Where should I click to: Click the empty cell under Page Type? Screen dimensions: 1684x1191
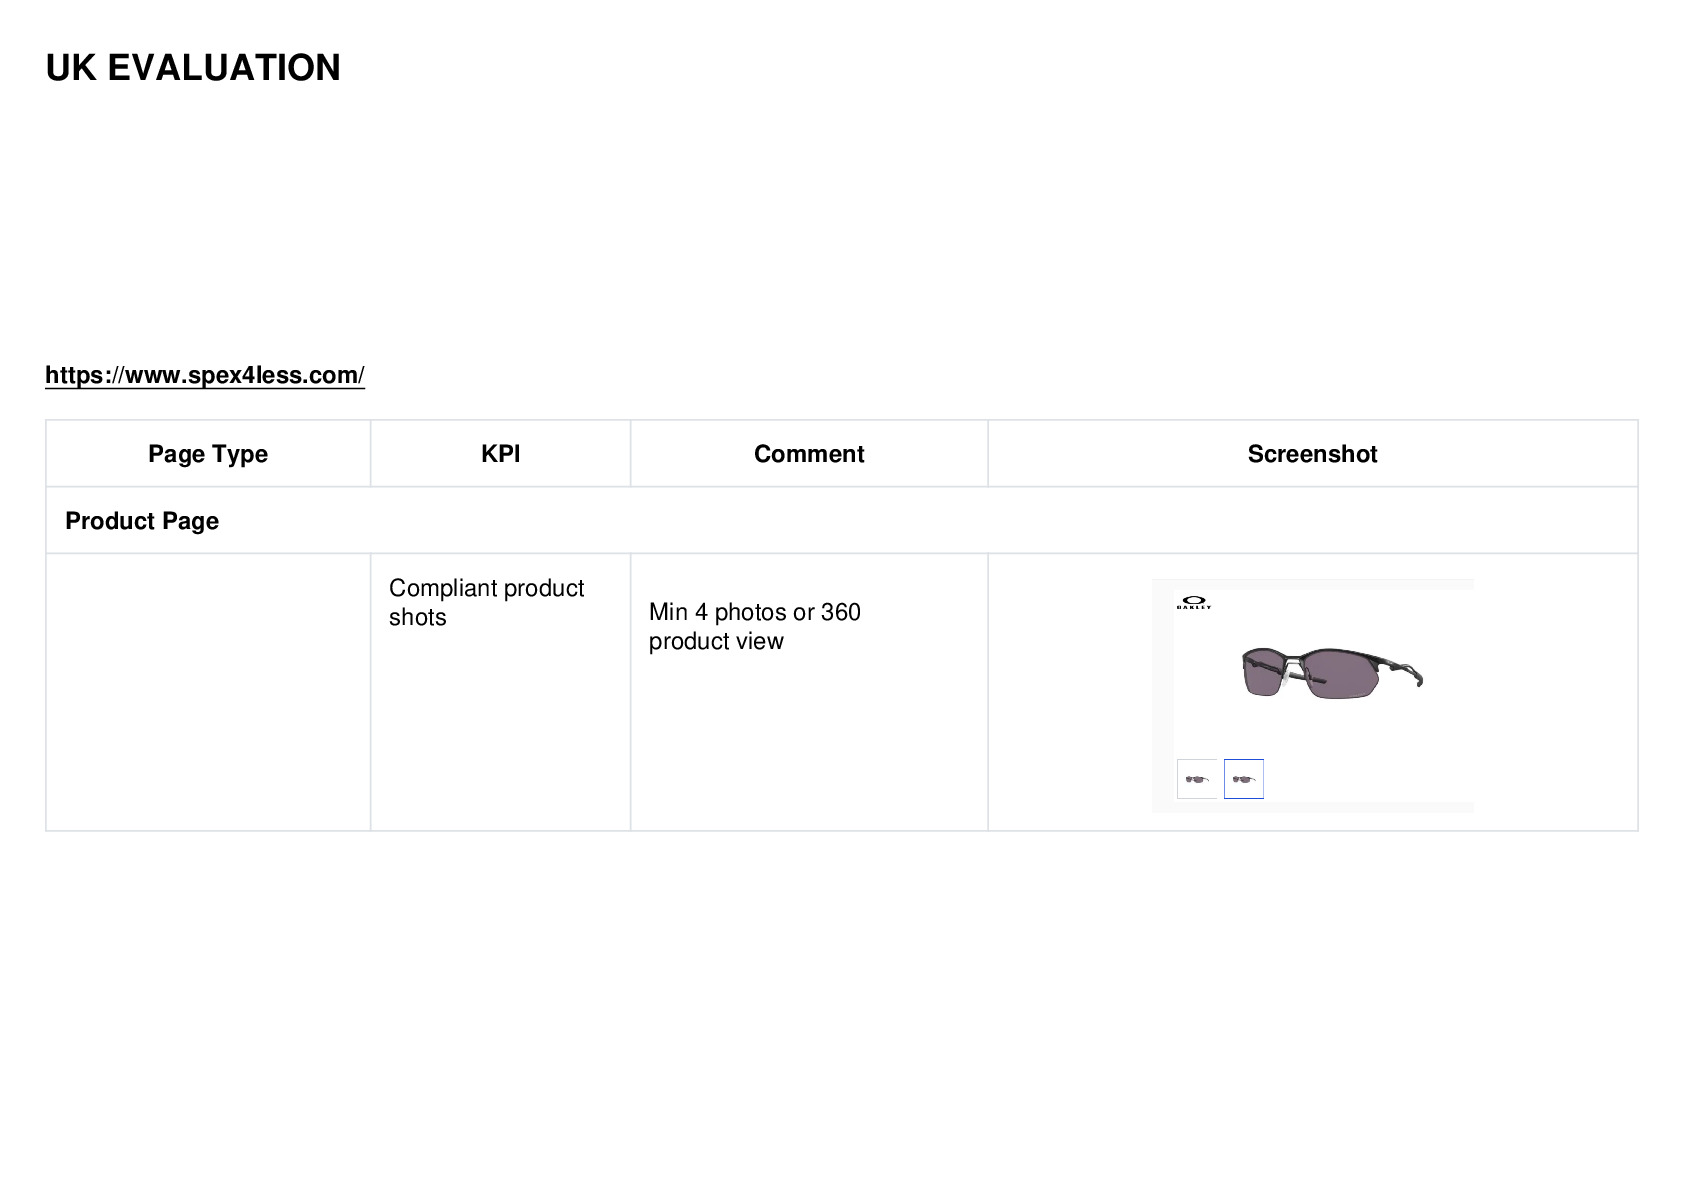[208, 692]
